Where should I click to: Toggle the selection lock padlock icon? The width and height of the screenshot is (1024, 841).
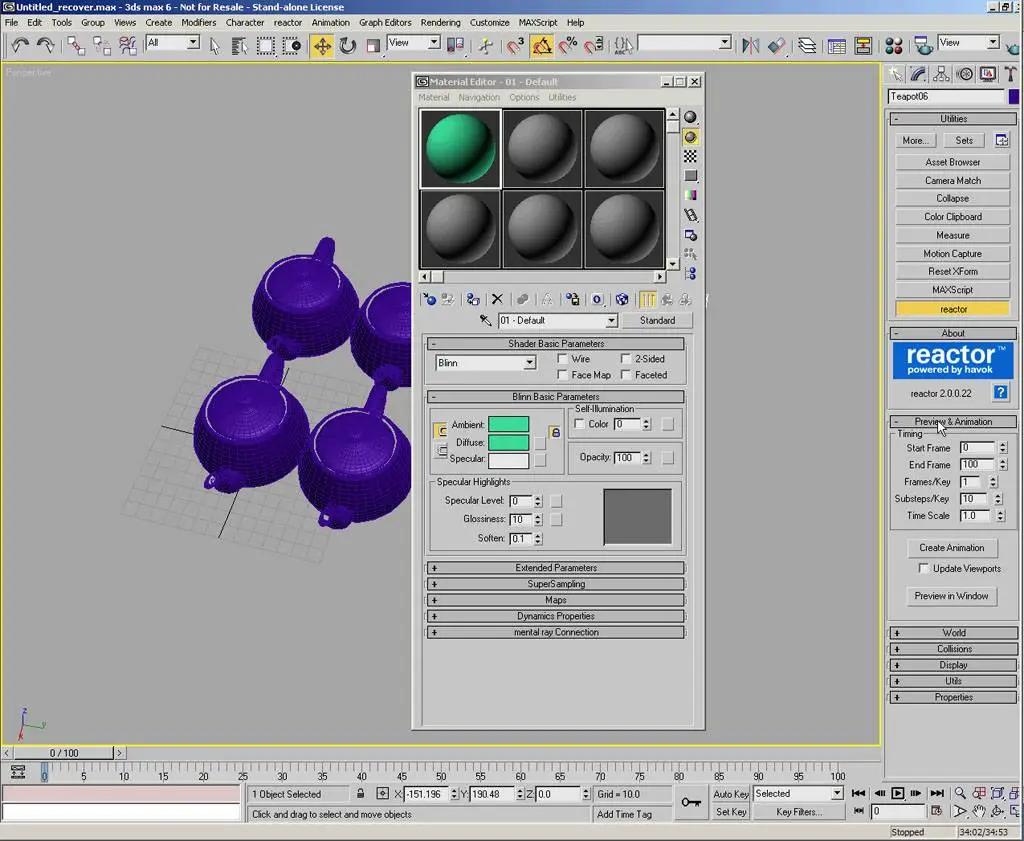pyautogui.click(x=360, y=793)
